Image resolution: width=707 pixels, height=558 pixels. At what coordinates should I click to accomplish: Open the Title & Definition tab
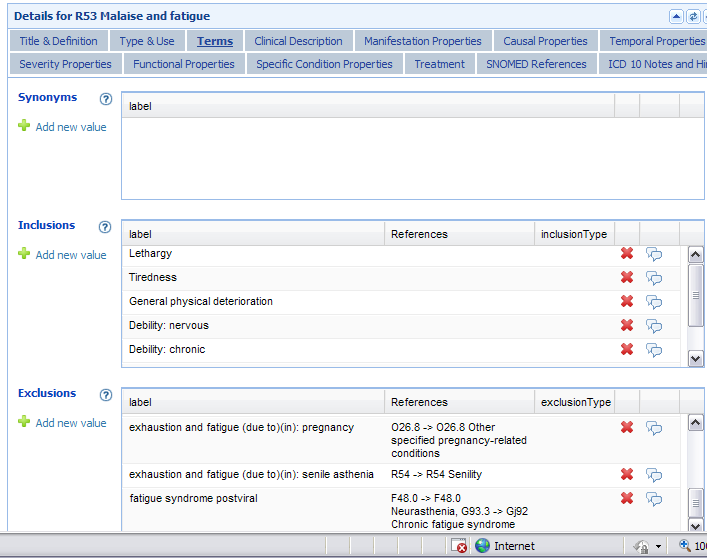click(59, 41)
